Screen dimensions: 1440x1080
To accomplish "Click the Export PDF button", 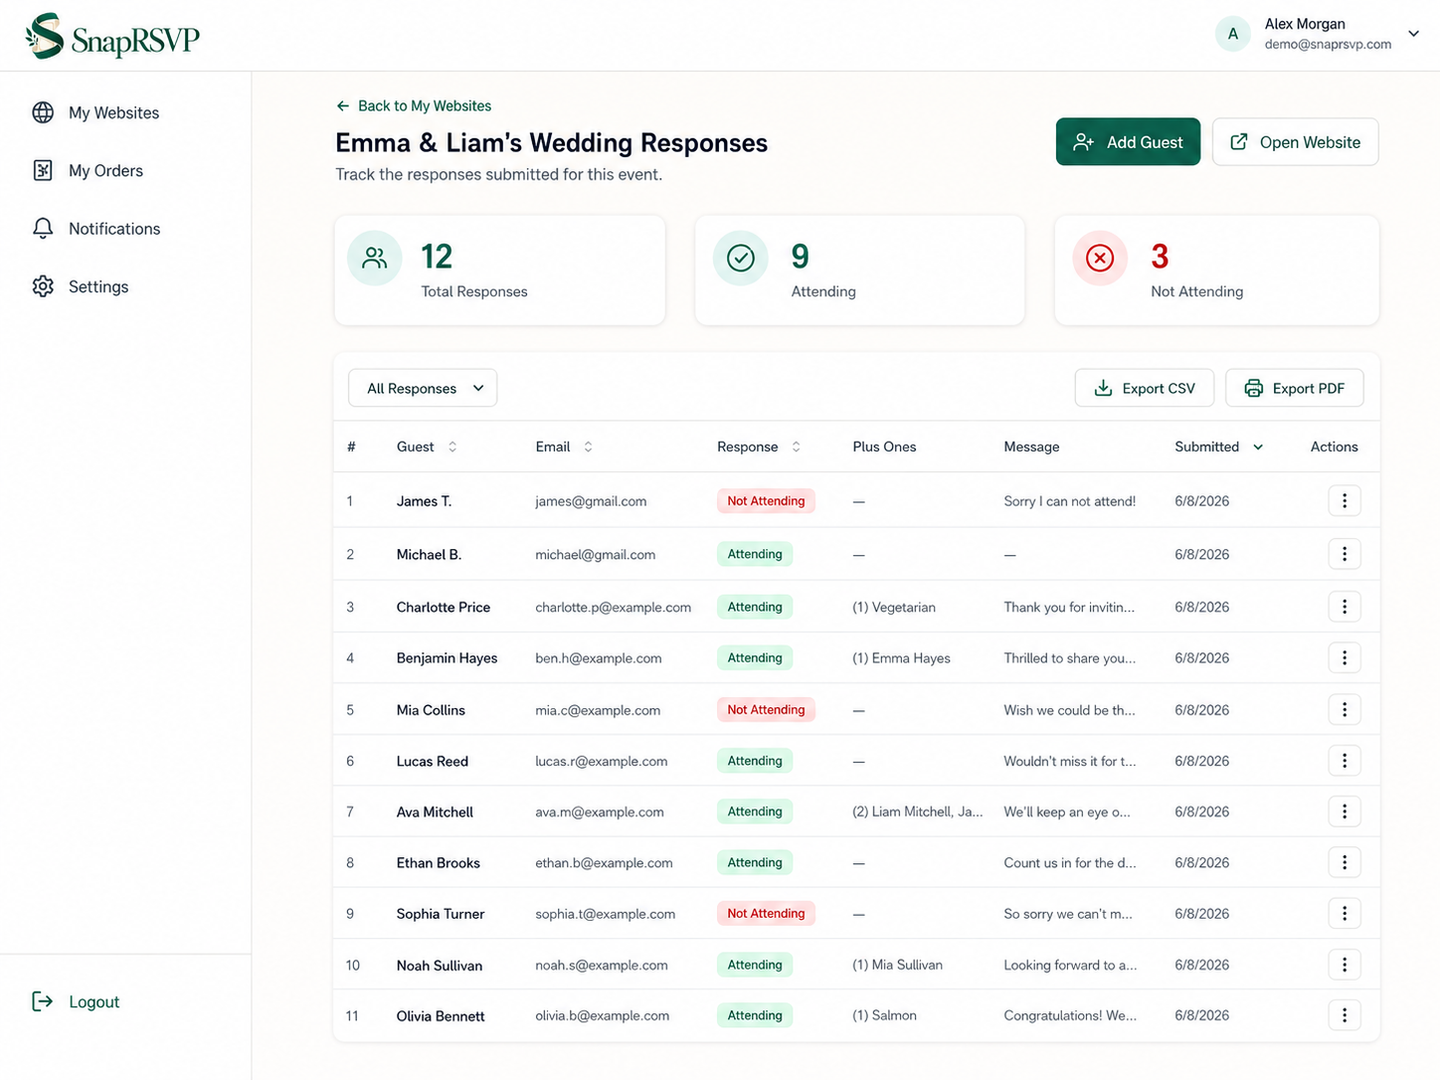I will click(x=1294, y=388).
